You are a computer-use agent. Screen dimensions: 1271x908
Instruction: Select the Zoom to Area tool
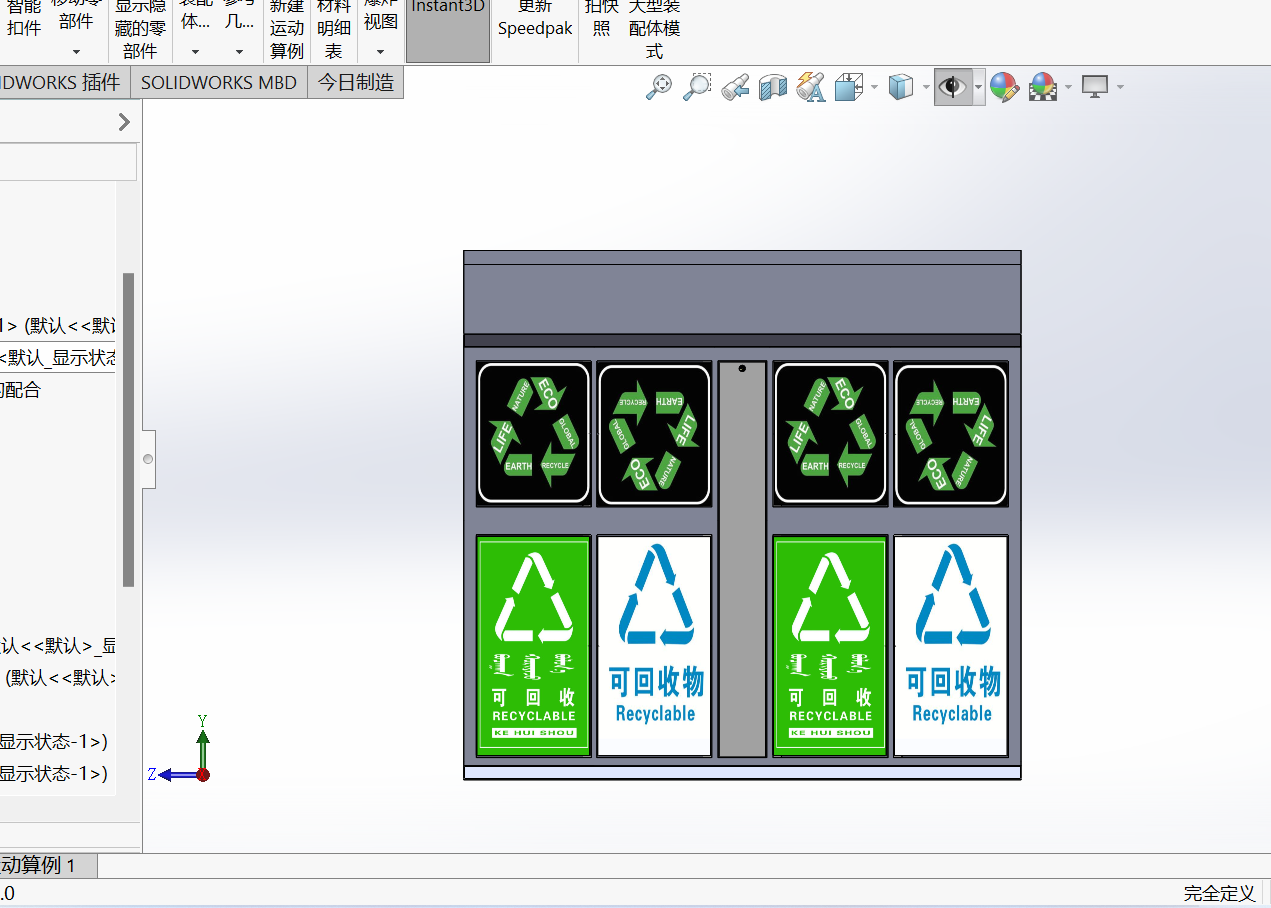point(697,87)
